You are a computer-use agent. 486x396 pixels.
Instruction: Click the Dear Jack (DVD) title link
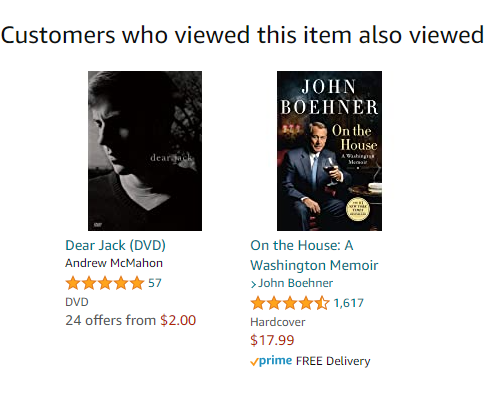[x=115, y=245]
